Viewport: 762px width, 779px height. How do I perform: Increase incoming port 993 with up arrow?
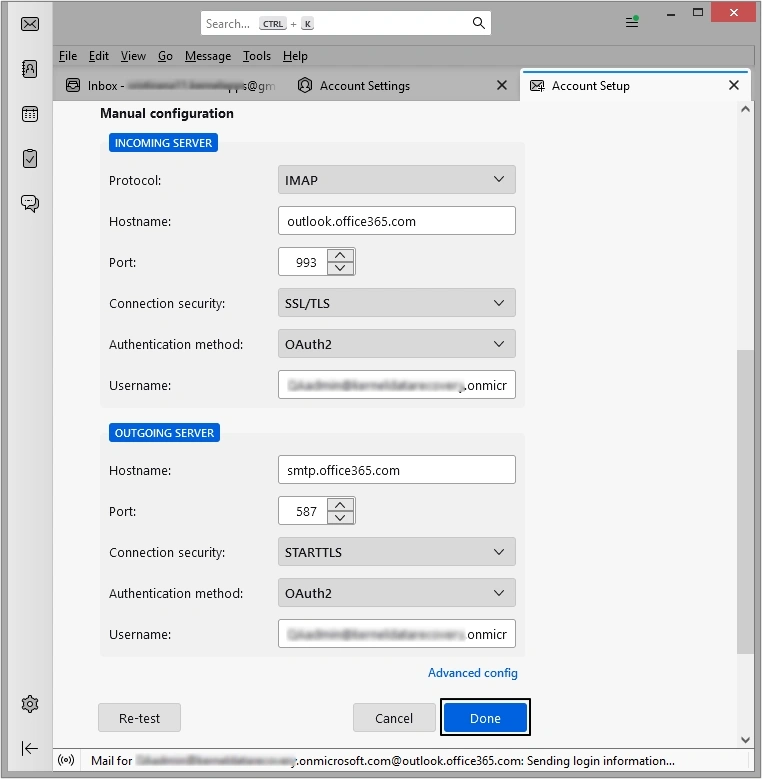point(340,255)
